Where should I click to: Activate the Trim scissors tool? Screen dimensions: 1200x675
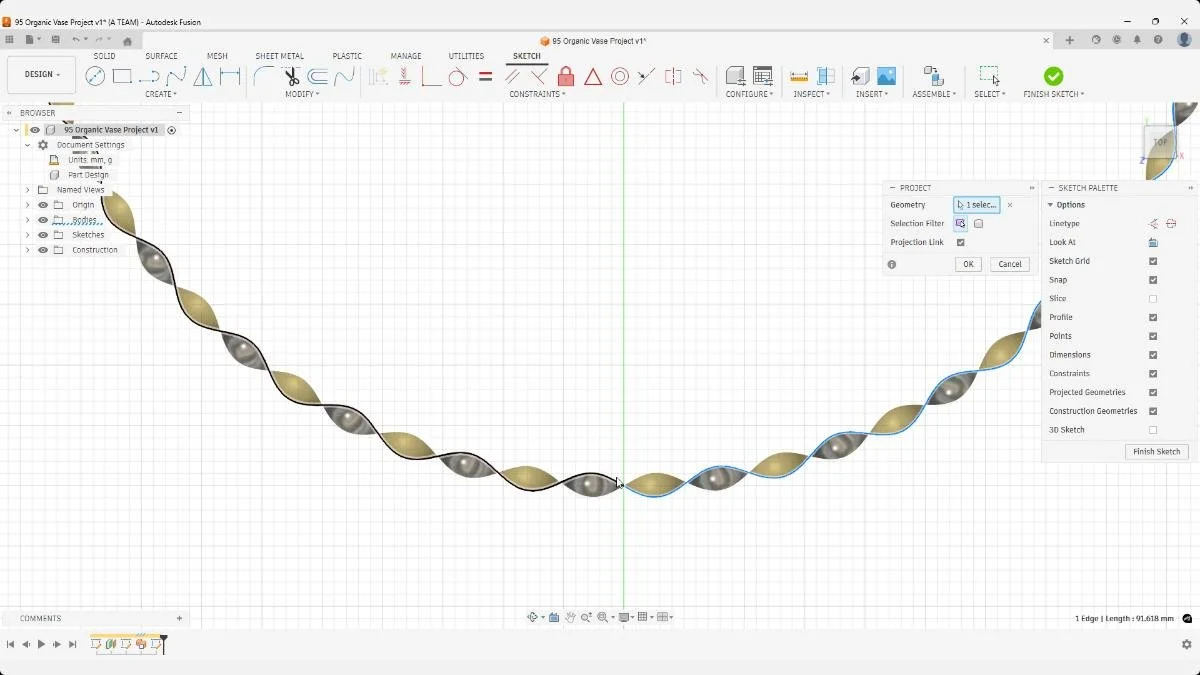tap(291, 76)
